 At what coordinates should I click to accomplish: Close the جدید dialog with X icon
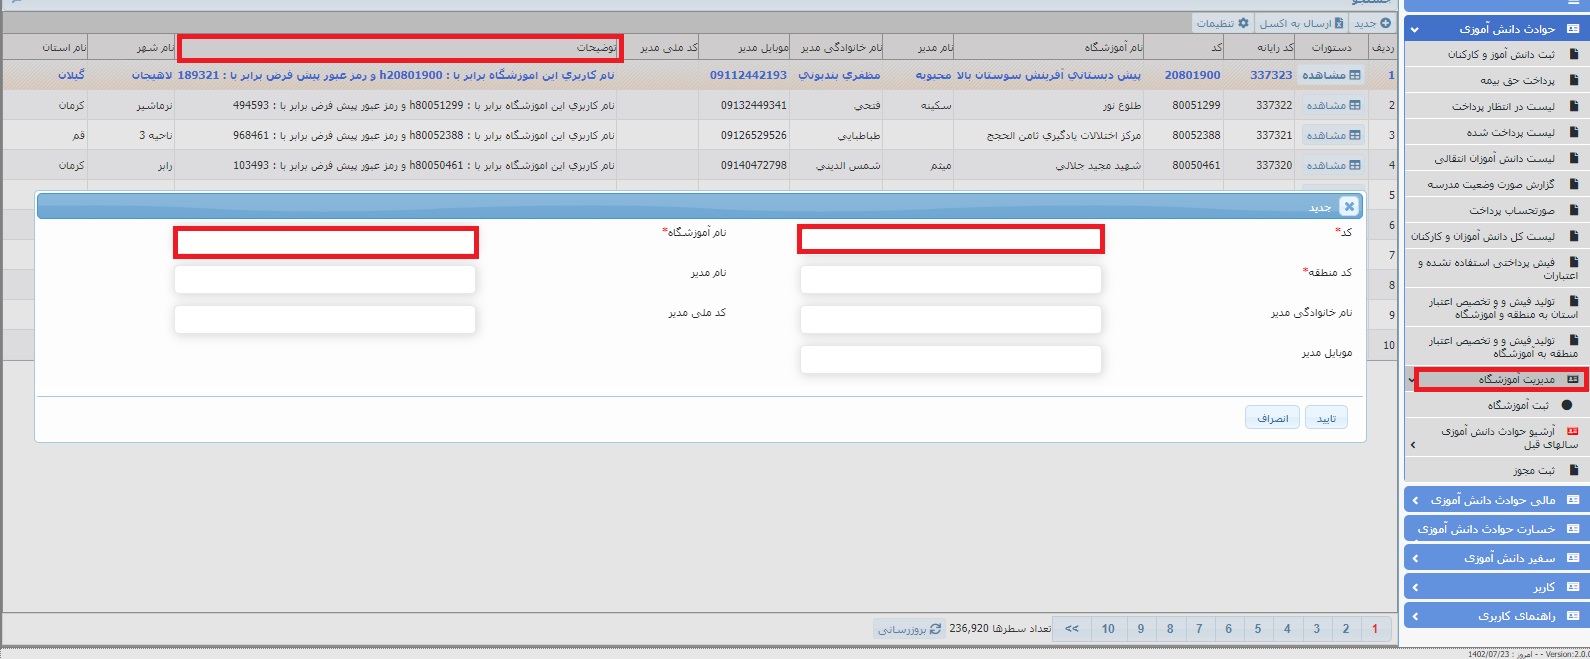tap(1348, 206)
